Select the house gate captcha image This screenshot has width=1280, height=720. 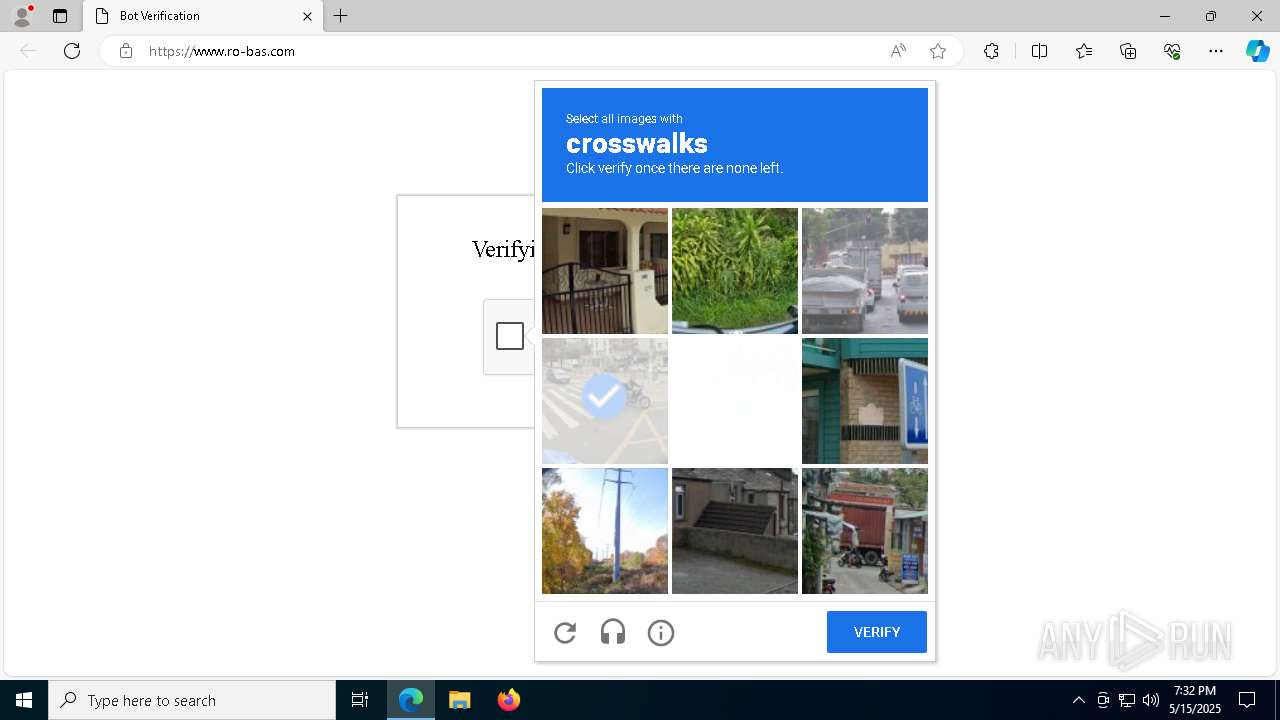pyautogui.click(x=605, y=271)
